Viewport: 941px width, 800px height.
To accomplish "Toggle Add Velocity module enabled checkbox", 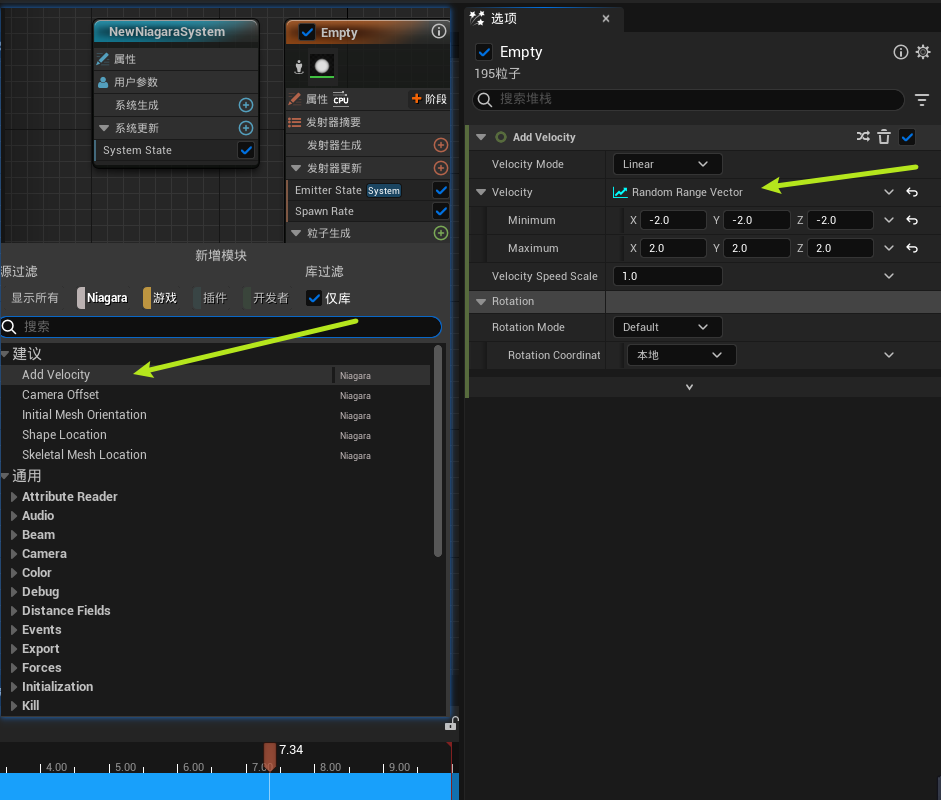I will click(x=907, y=137).
